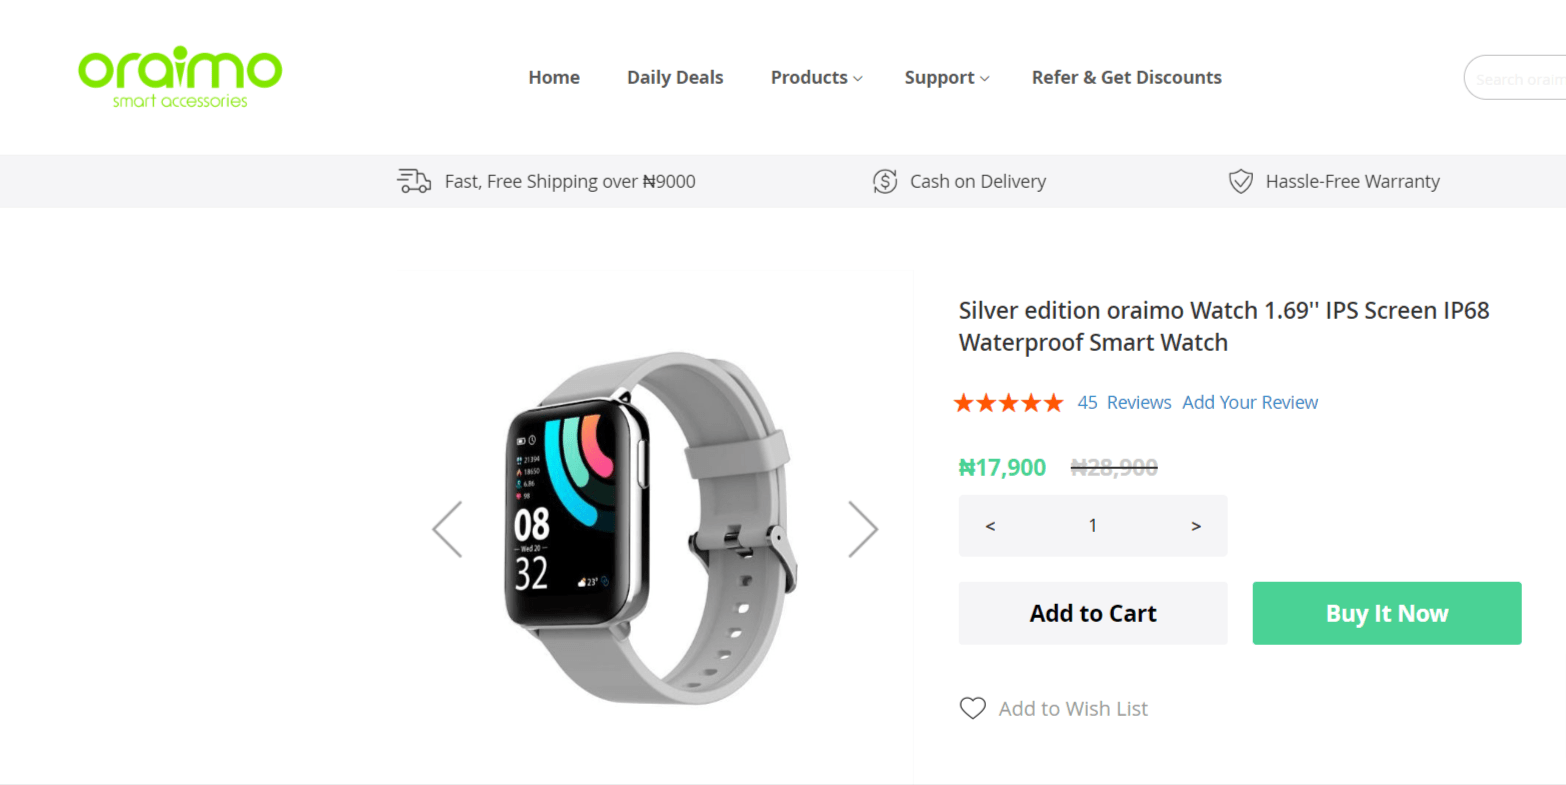Click the fifth orange rating star
The image size is (1566, 785).
click(1054, 402)
